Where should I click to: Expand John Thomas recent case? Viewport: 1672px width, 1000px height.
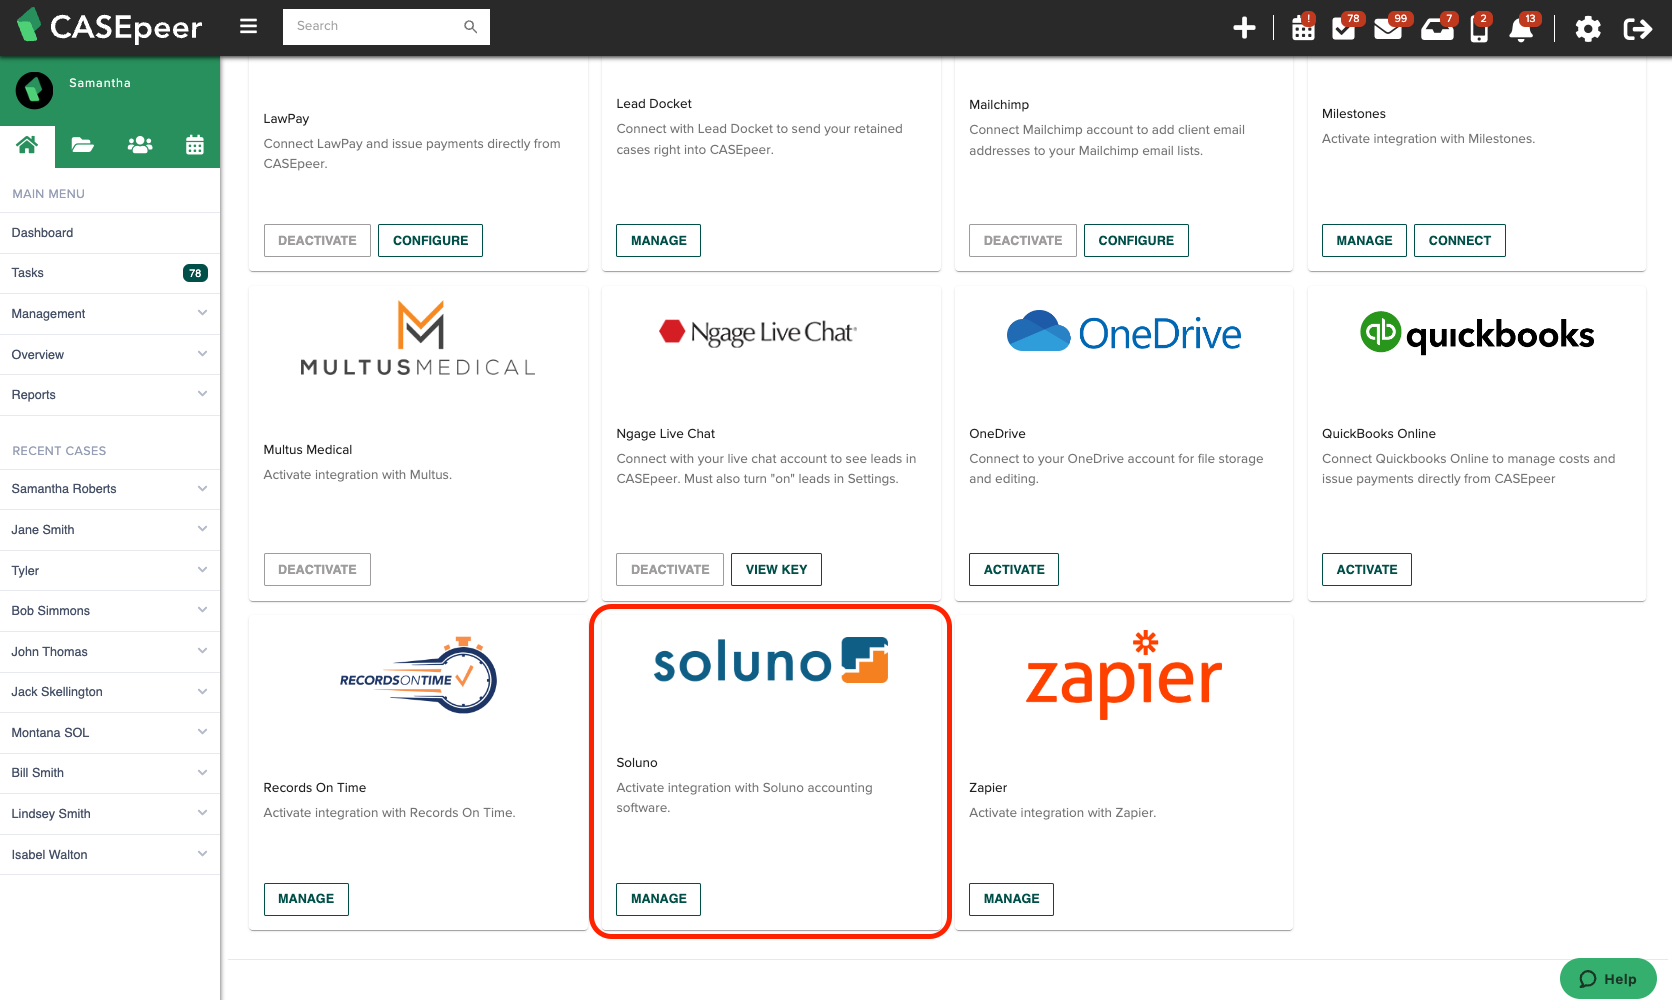tap(110, 652)
